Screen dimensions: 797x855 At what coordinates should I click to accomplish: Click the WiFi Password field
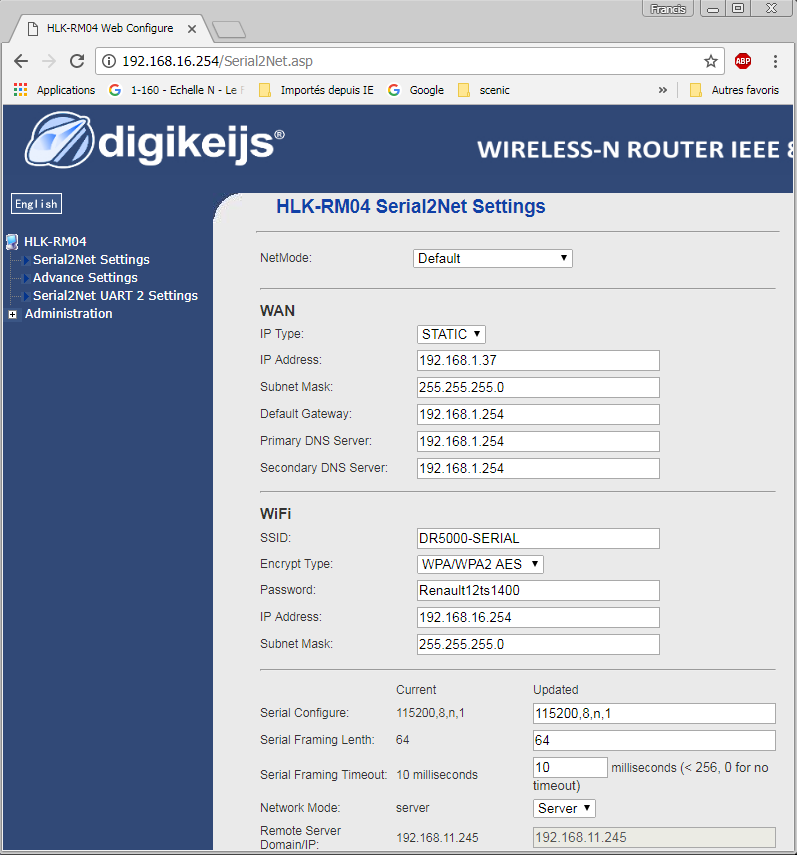coord(538,591)
